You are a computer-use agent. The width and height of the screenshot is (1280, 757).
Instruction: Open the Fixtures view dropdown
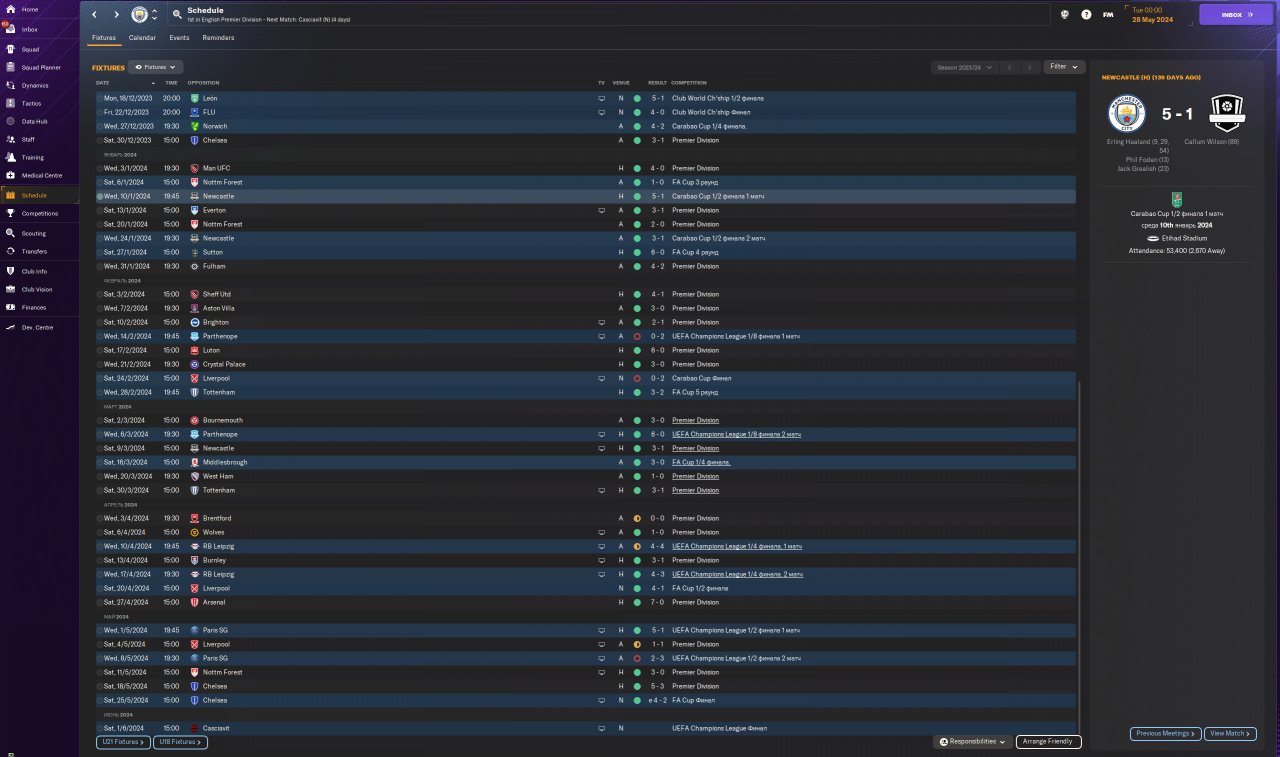coord(157,67)
